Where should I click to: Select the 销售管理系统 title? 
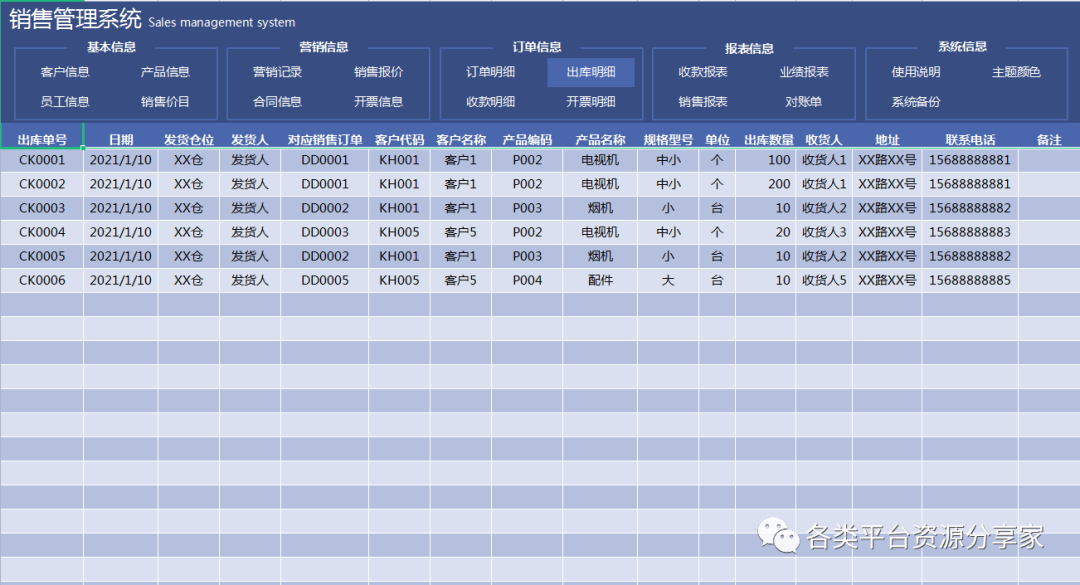pos(75,19)
